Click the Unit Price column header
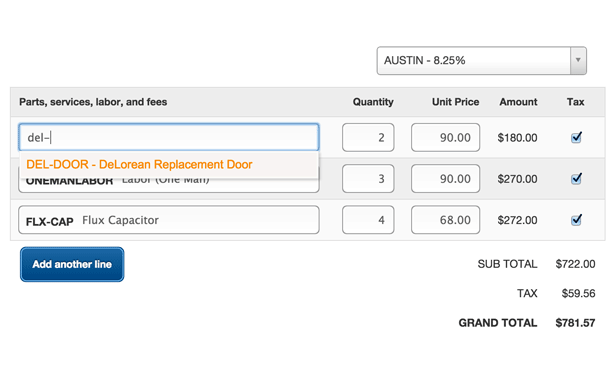The width and height of the screenshot is (615, 382). tap(455, 102)
